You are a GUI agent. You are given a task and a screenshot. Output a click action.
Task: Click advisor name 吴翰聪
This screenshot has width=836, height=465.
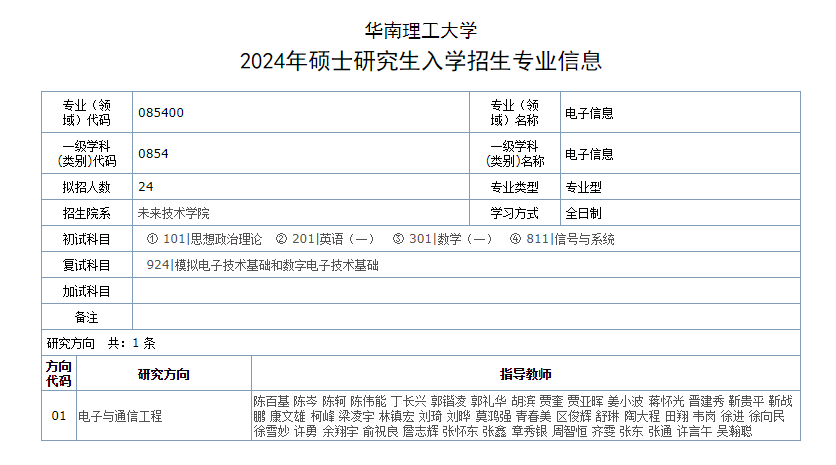coord(734,431)
